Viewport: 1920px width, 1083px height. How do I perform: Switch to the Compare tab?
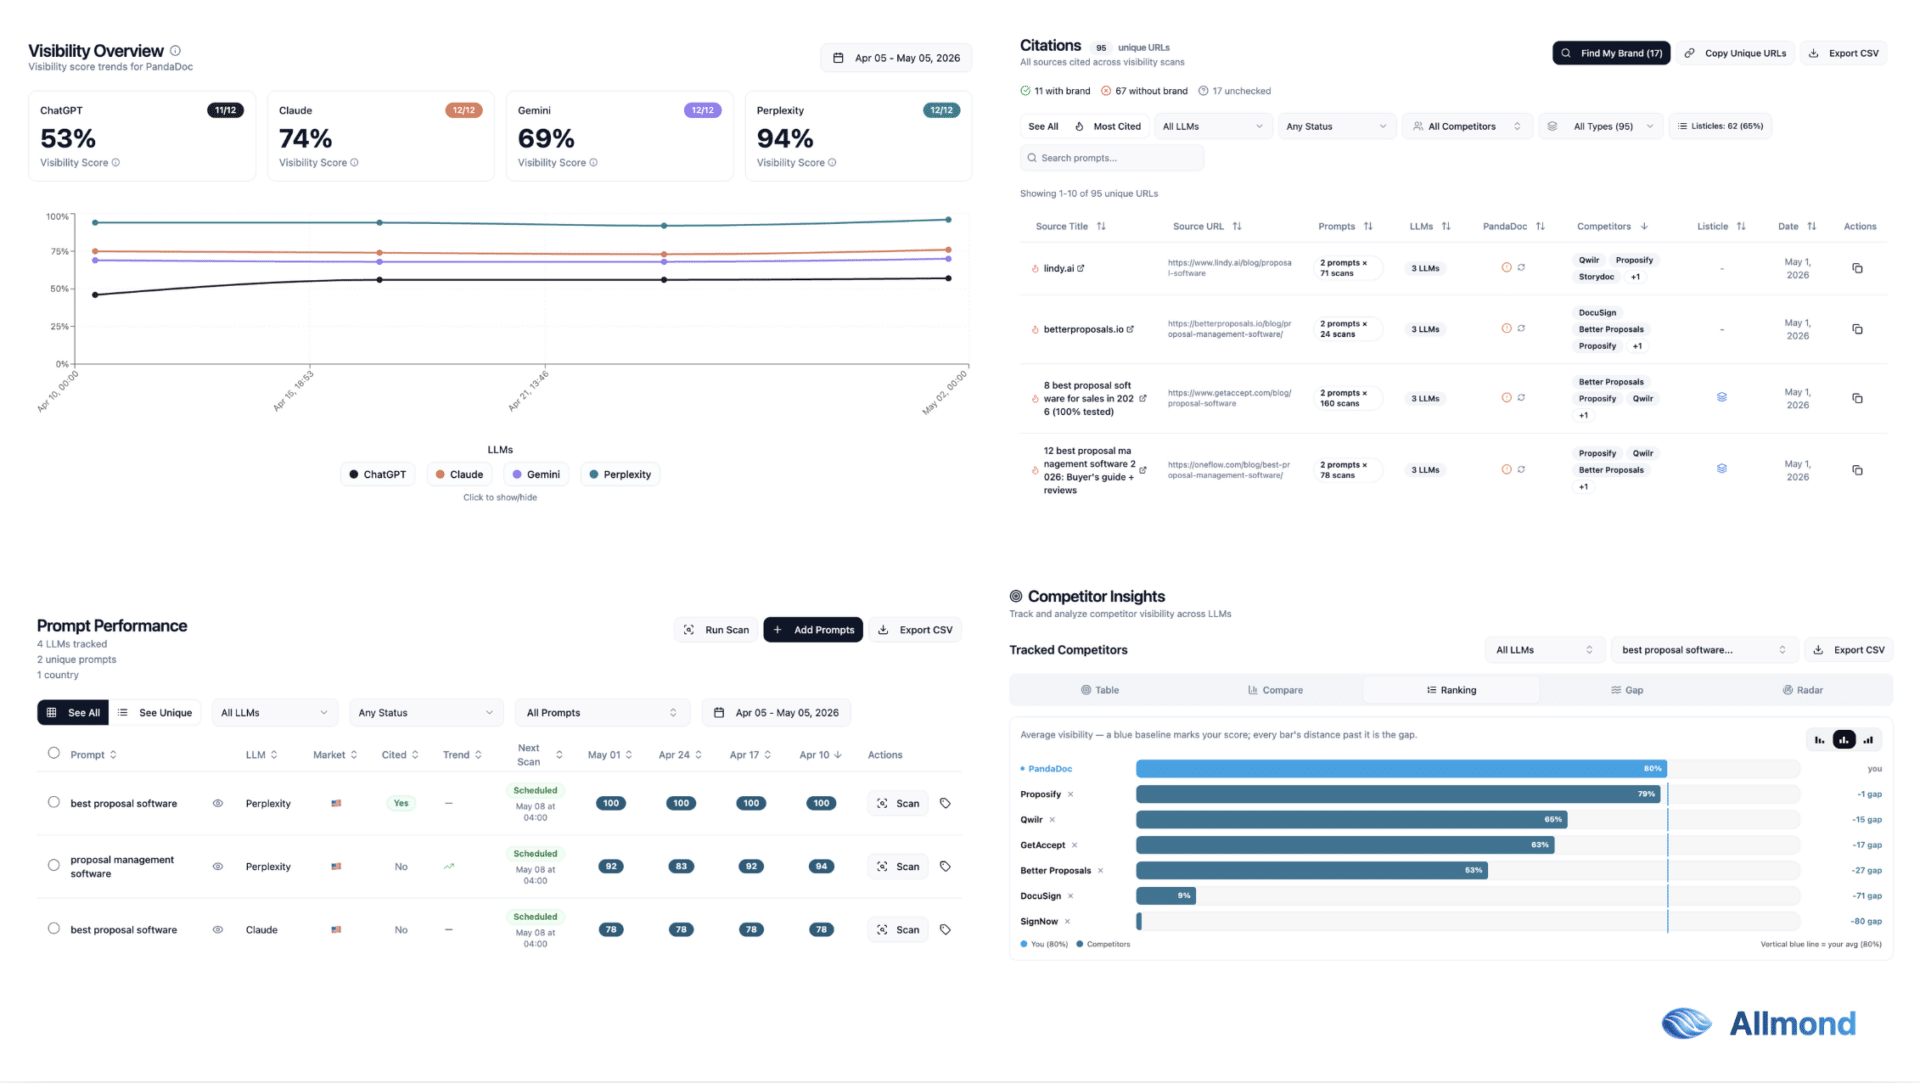pyautogui.click(x=1275, y=690)
